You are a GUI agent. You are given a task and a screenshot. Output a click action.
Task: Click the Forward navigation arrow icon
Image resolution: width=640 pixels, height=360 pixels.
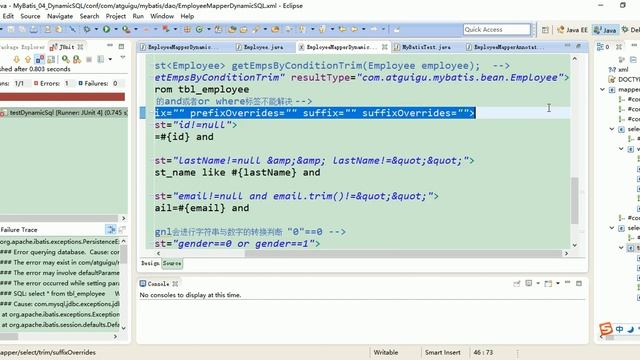click(x=374, y=29)
